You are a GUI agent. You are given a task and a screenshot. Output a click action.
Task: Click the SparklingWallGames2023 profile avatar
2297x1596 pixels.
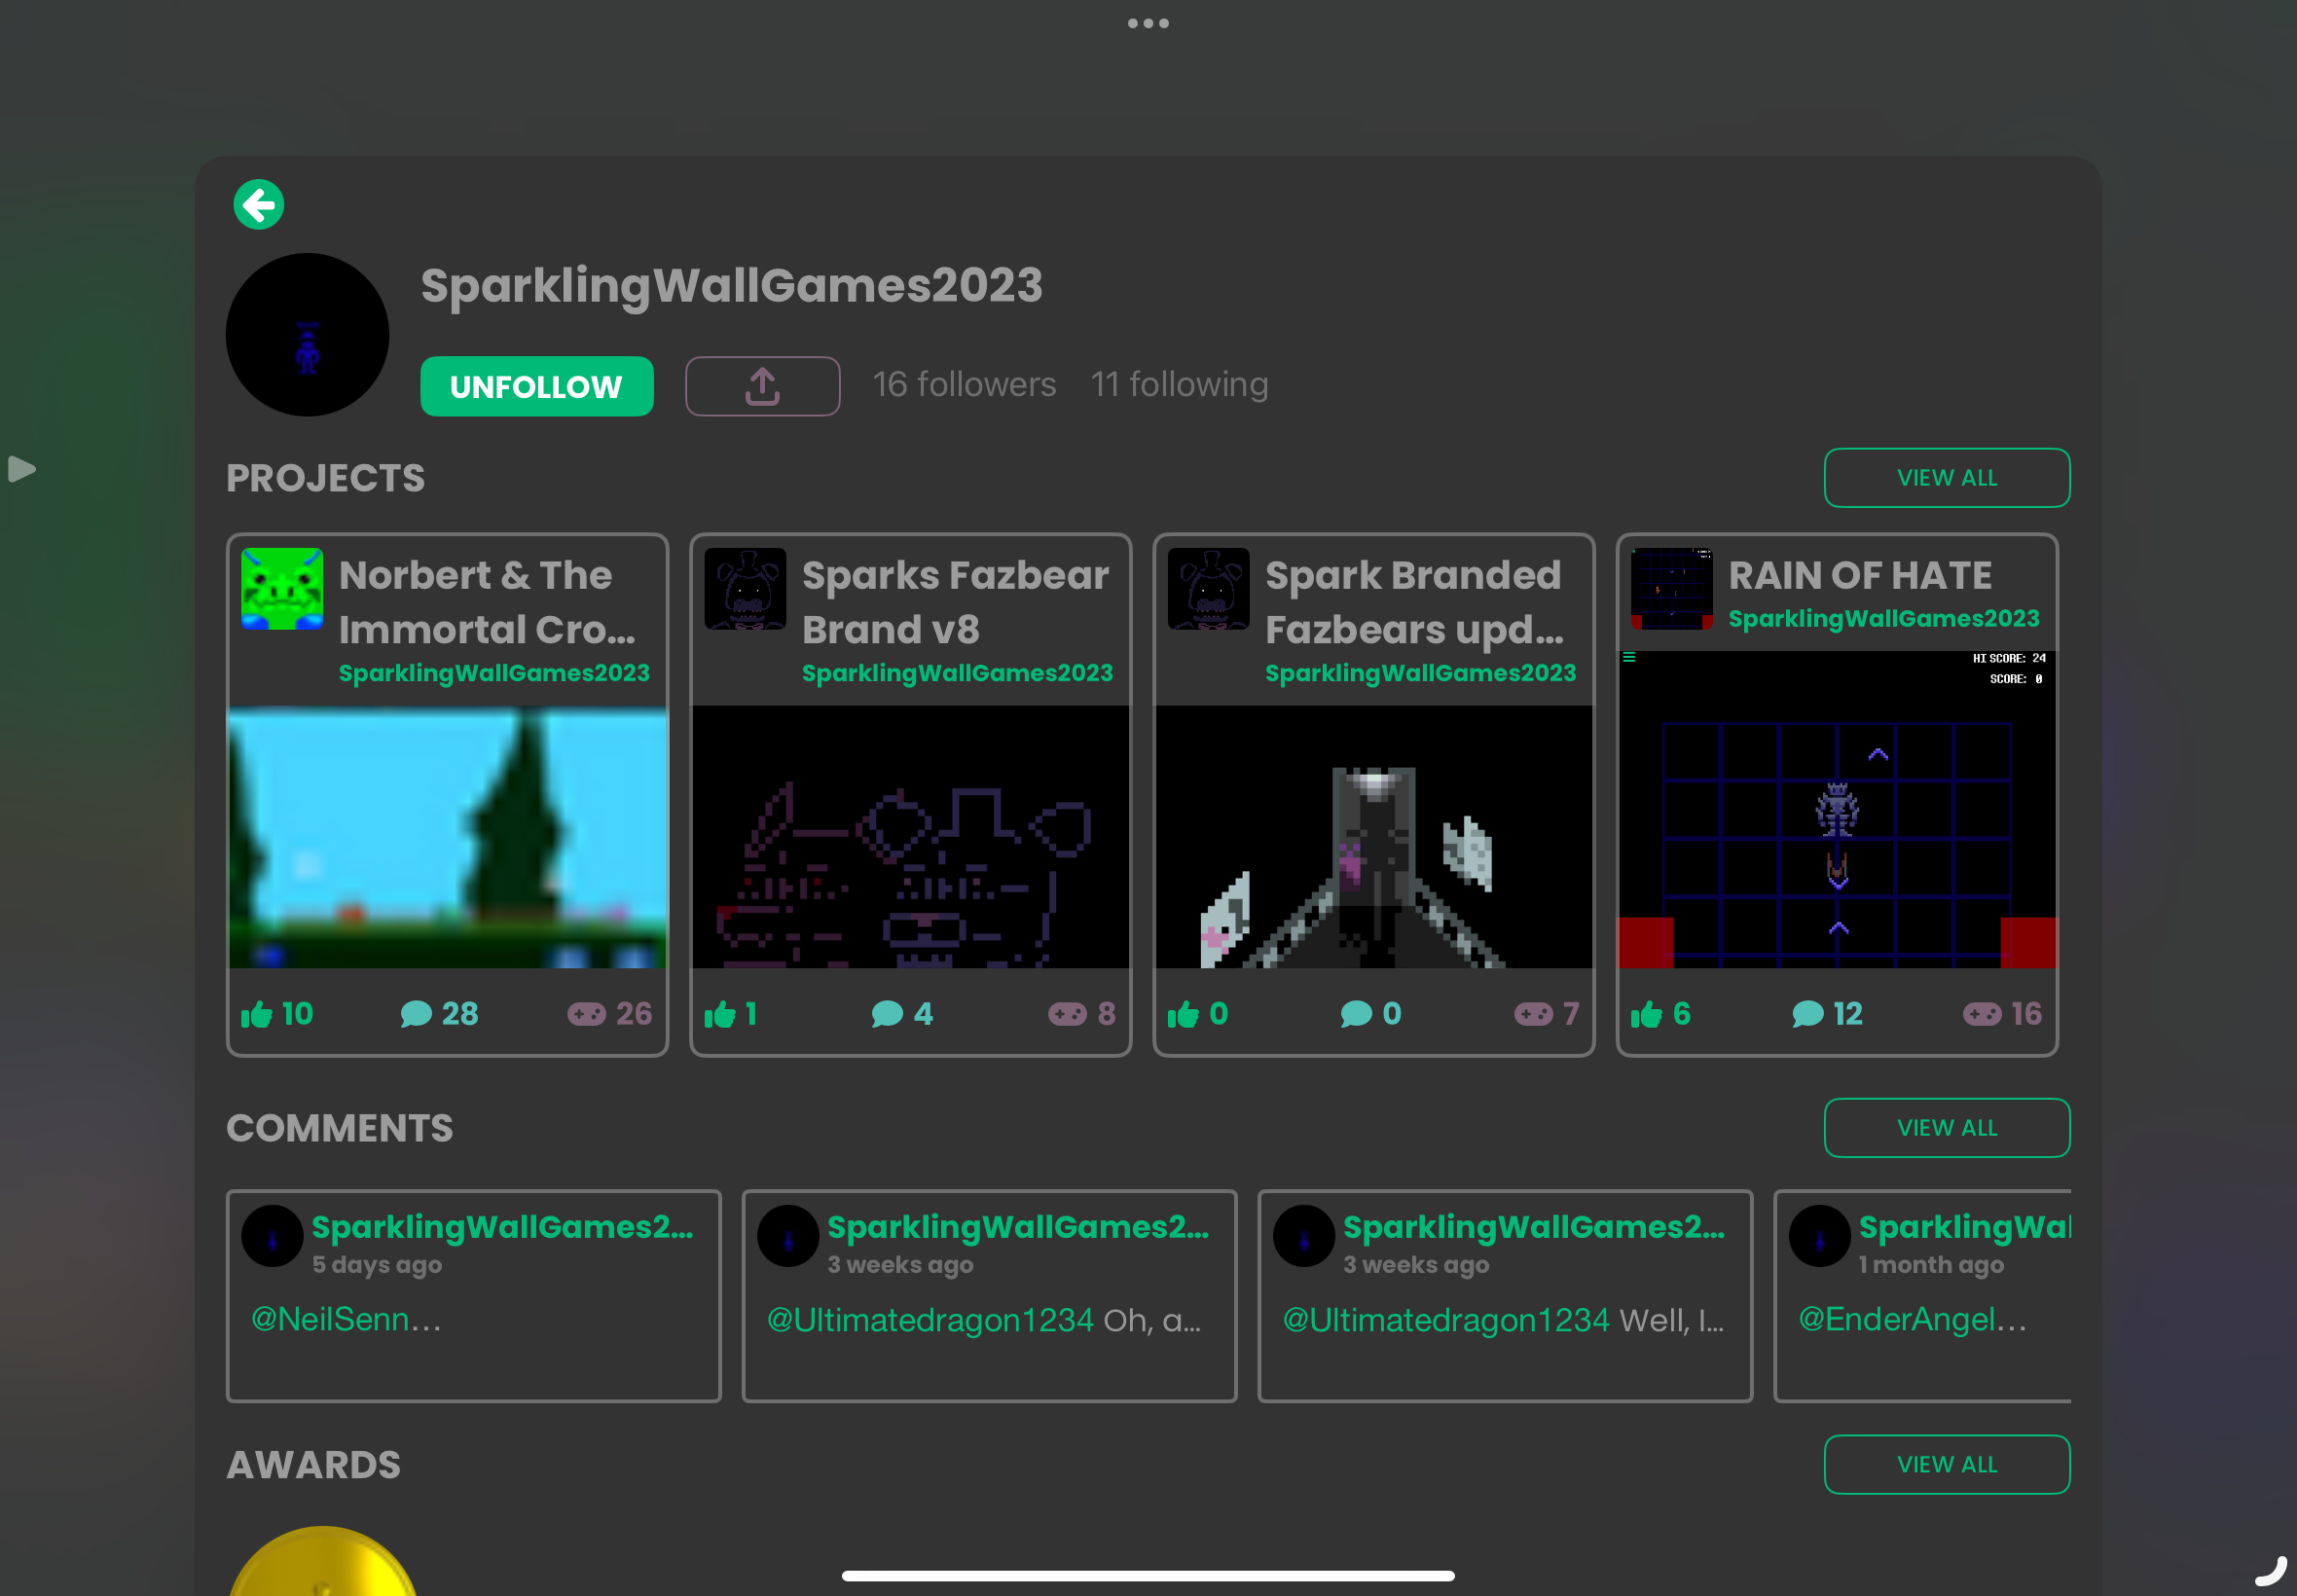click(x=307, y=335)
